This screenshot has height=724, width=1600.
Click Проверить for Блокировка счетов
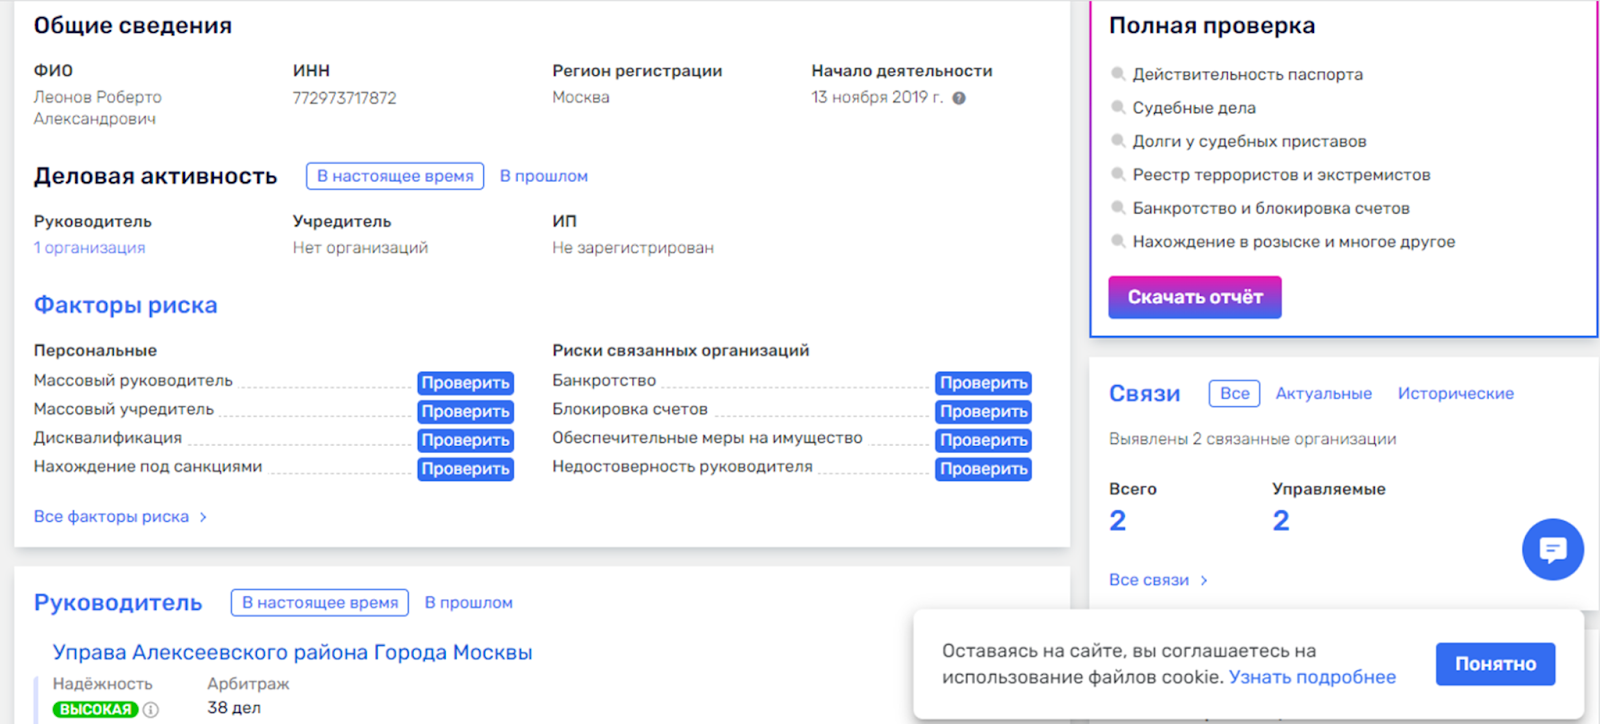pos(984,412)
